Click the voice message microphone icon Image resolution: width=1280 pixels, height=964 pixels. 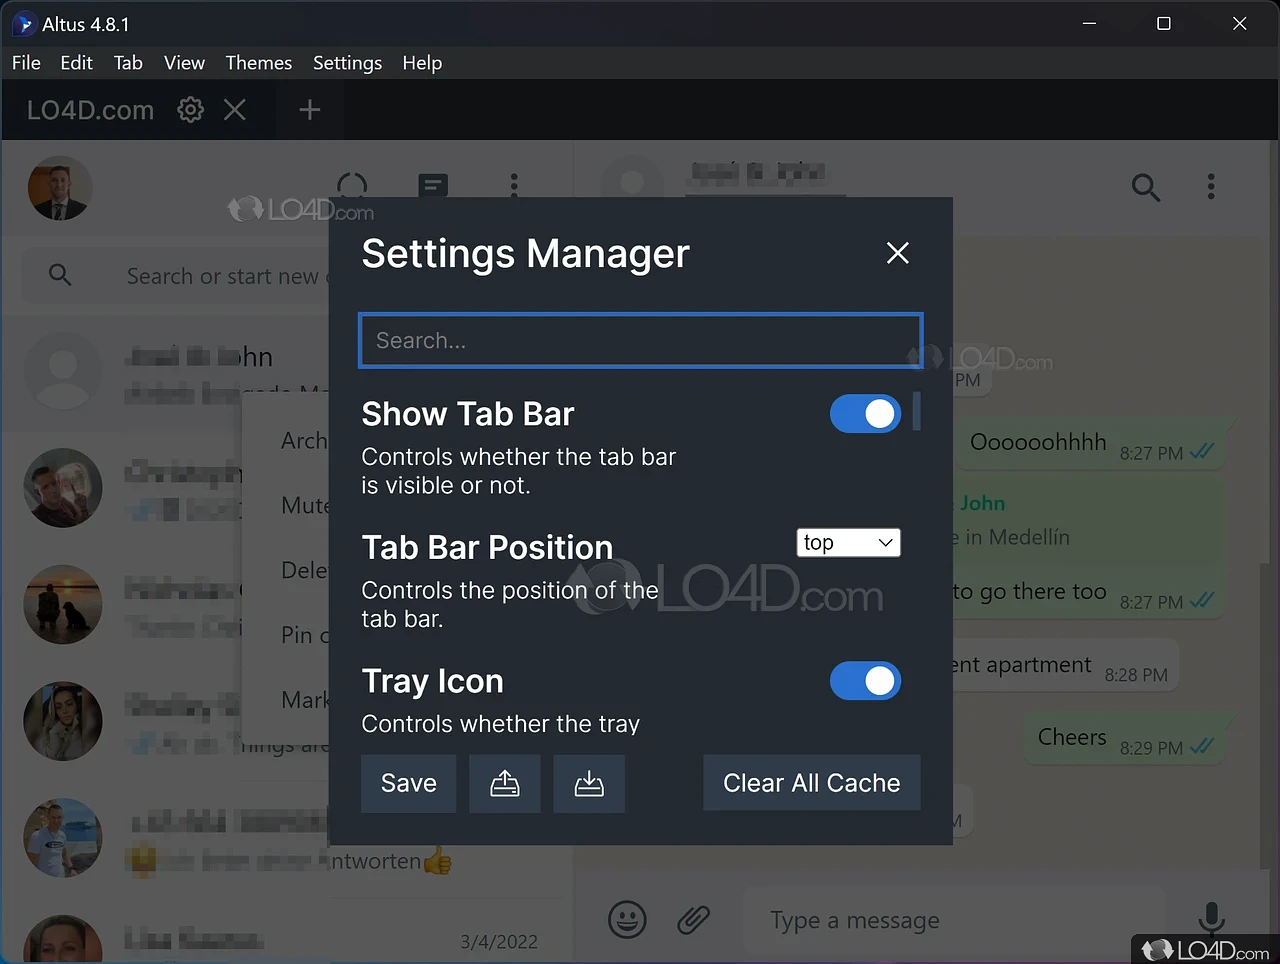(1211, 916)
